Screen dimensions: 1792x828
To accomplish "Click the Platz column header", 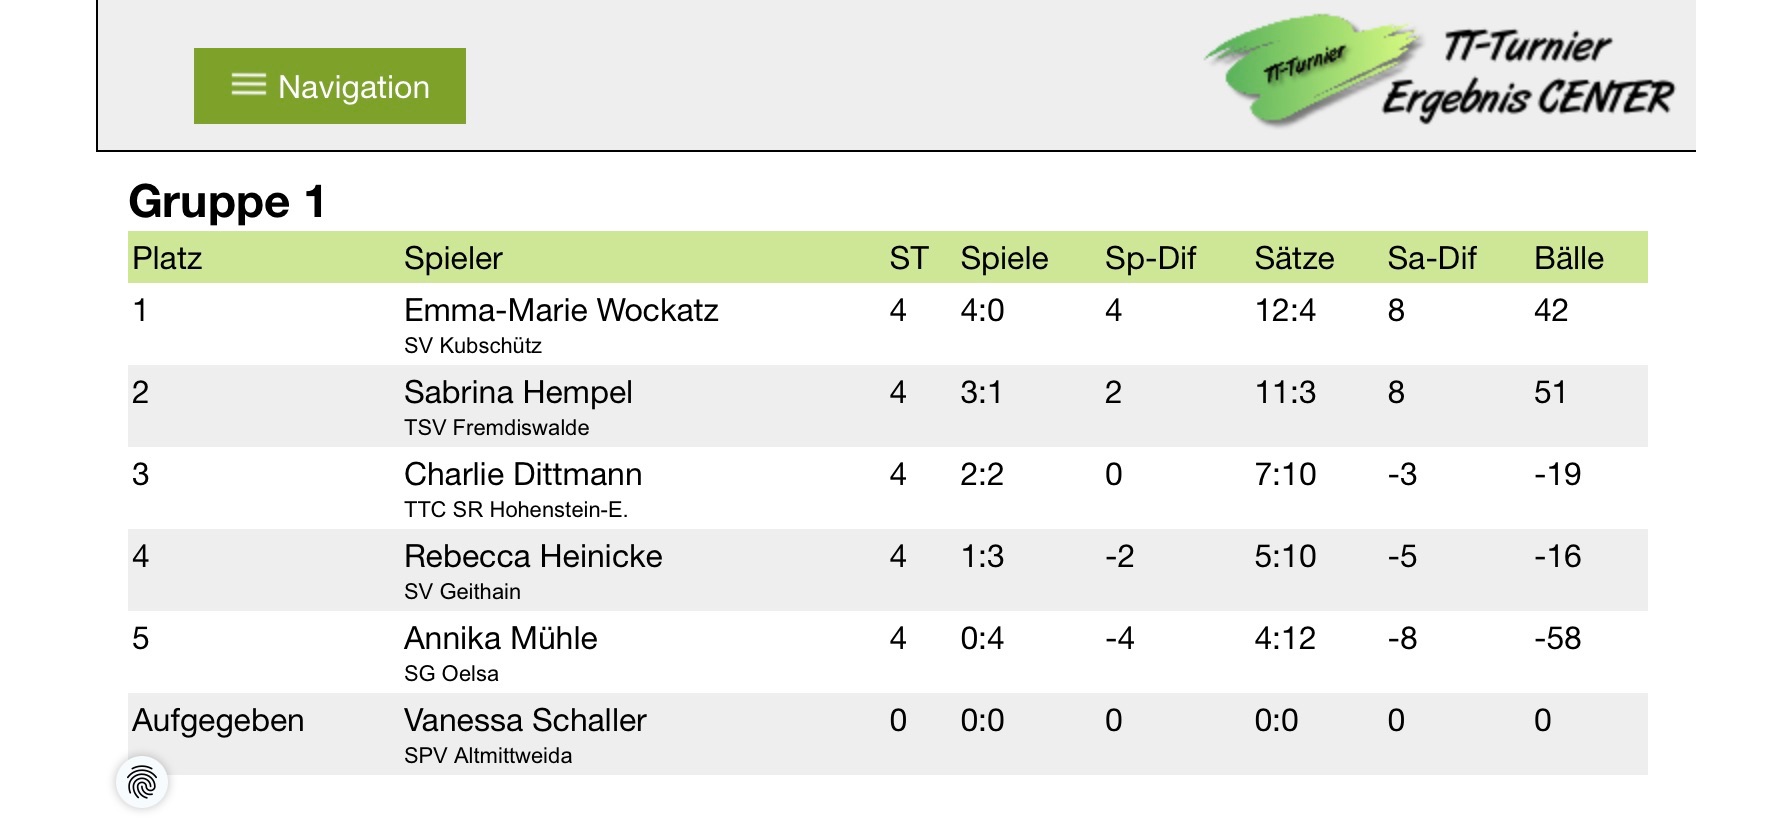I will (167, 258).
